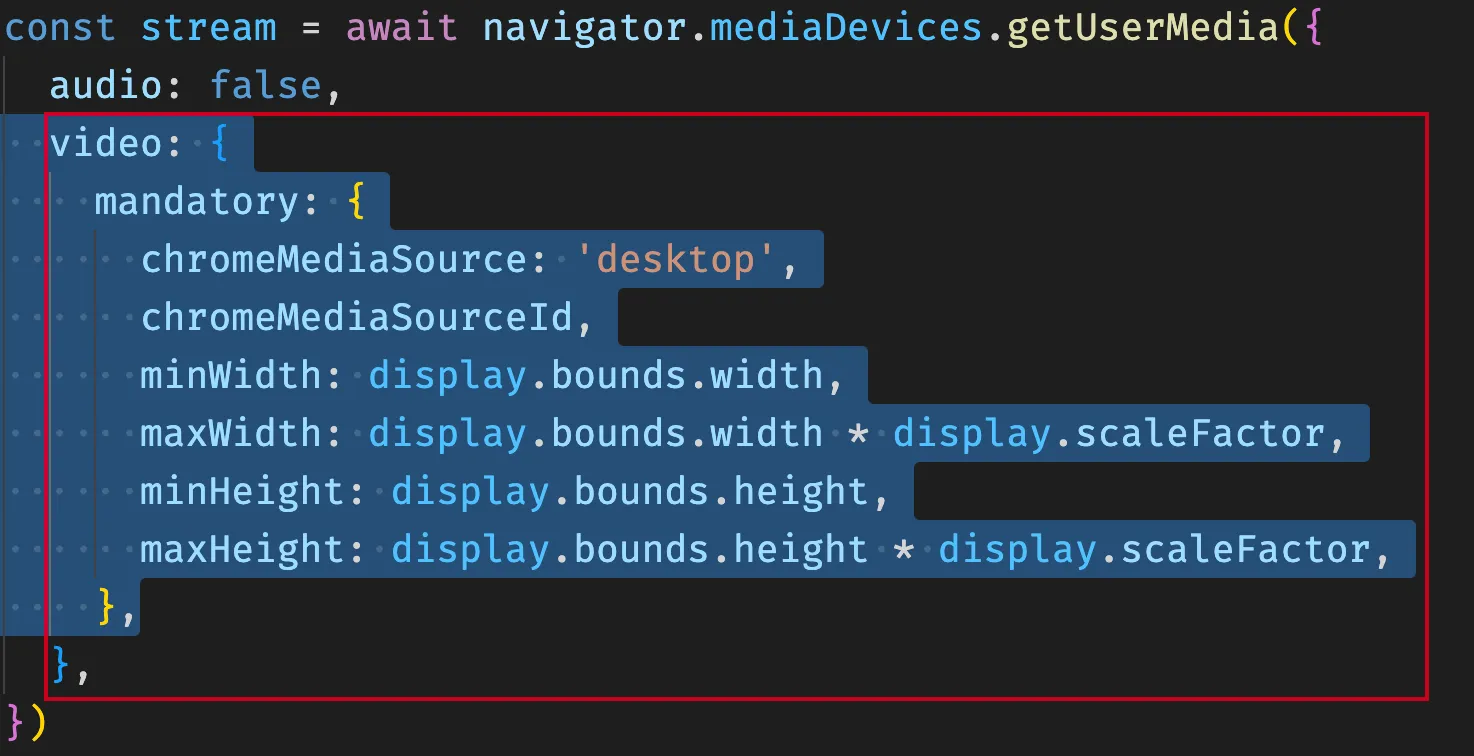Screen dimensions: 1474x756
Task: Click the opening brace after 'video:'
Action: (220, 144)
